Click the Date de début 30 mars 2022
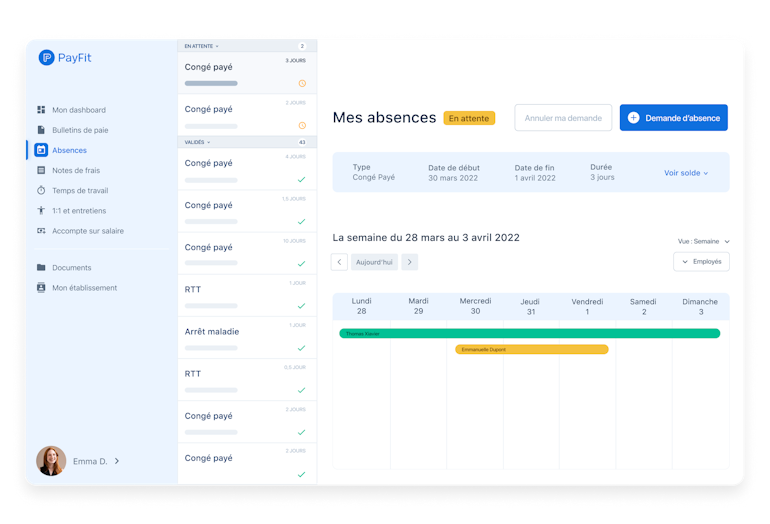 (454, 173)
